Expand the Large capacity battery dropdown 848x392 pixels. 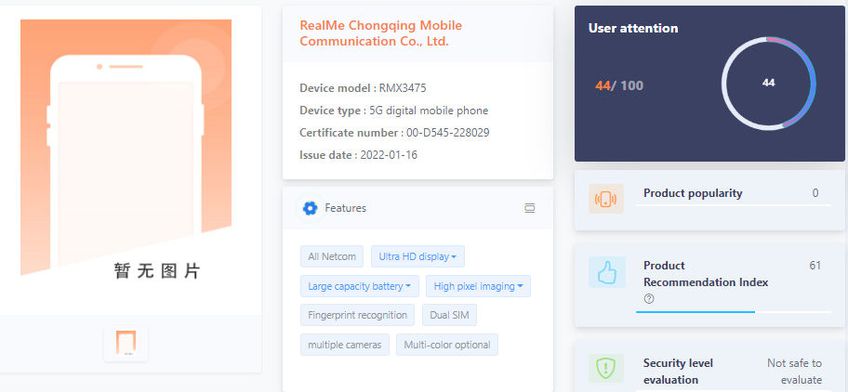point(360,286)
